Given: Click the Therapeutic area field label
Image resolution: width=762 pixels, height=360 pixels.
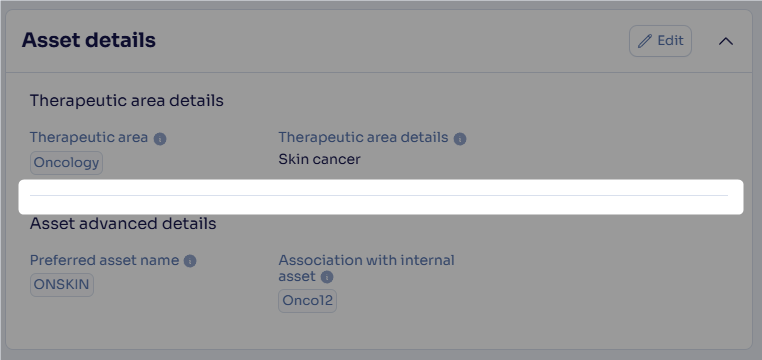Looking at the screenshot, I should [88, 137].
